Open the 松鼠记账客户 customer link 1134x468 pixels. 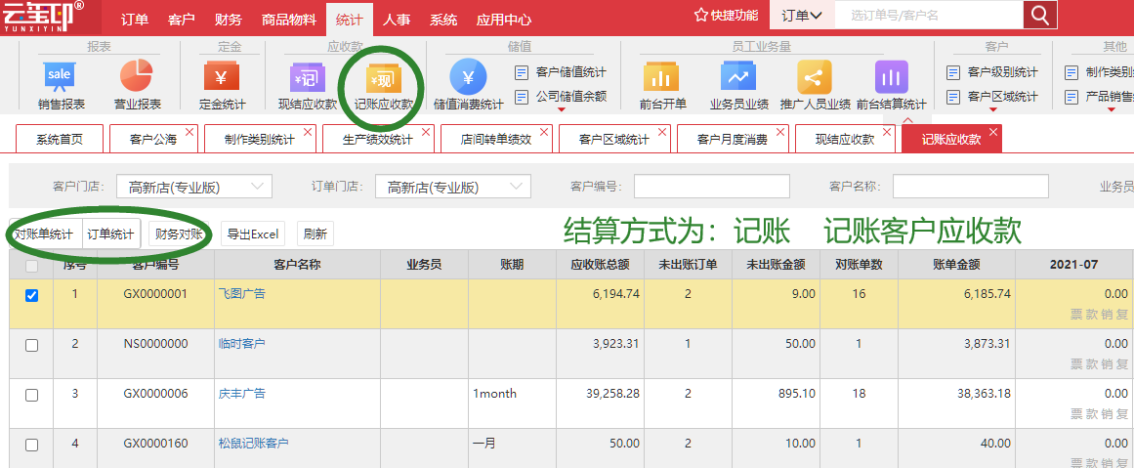coord(253,443)
